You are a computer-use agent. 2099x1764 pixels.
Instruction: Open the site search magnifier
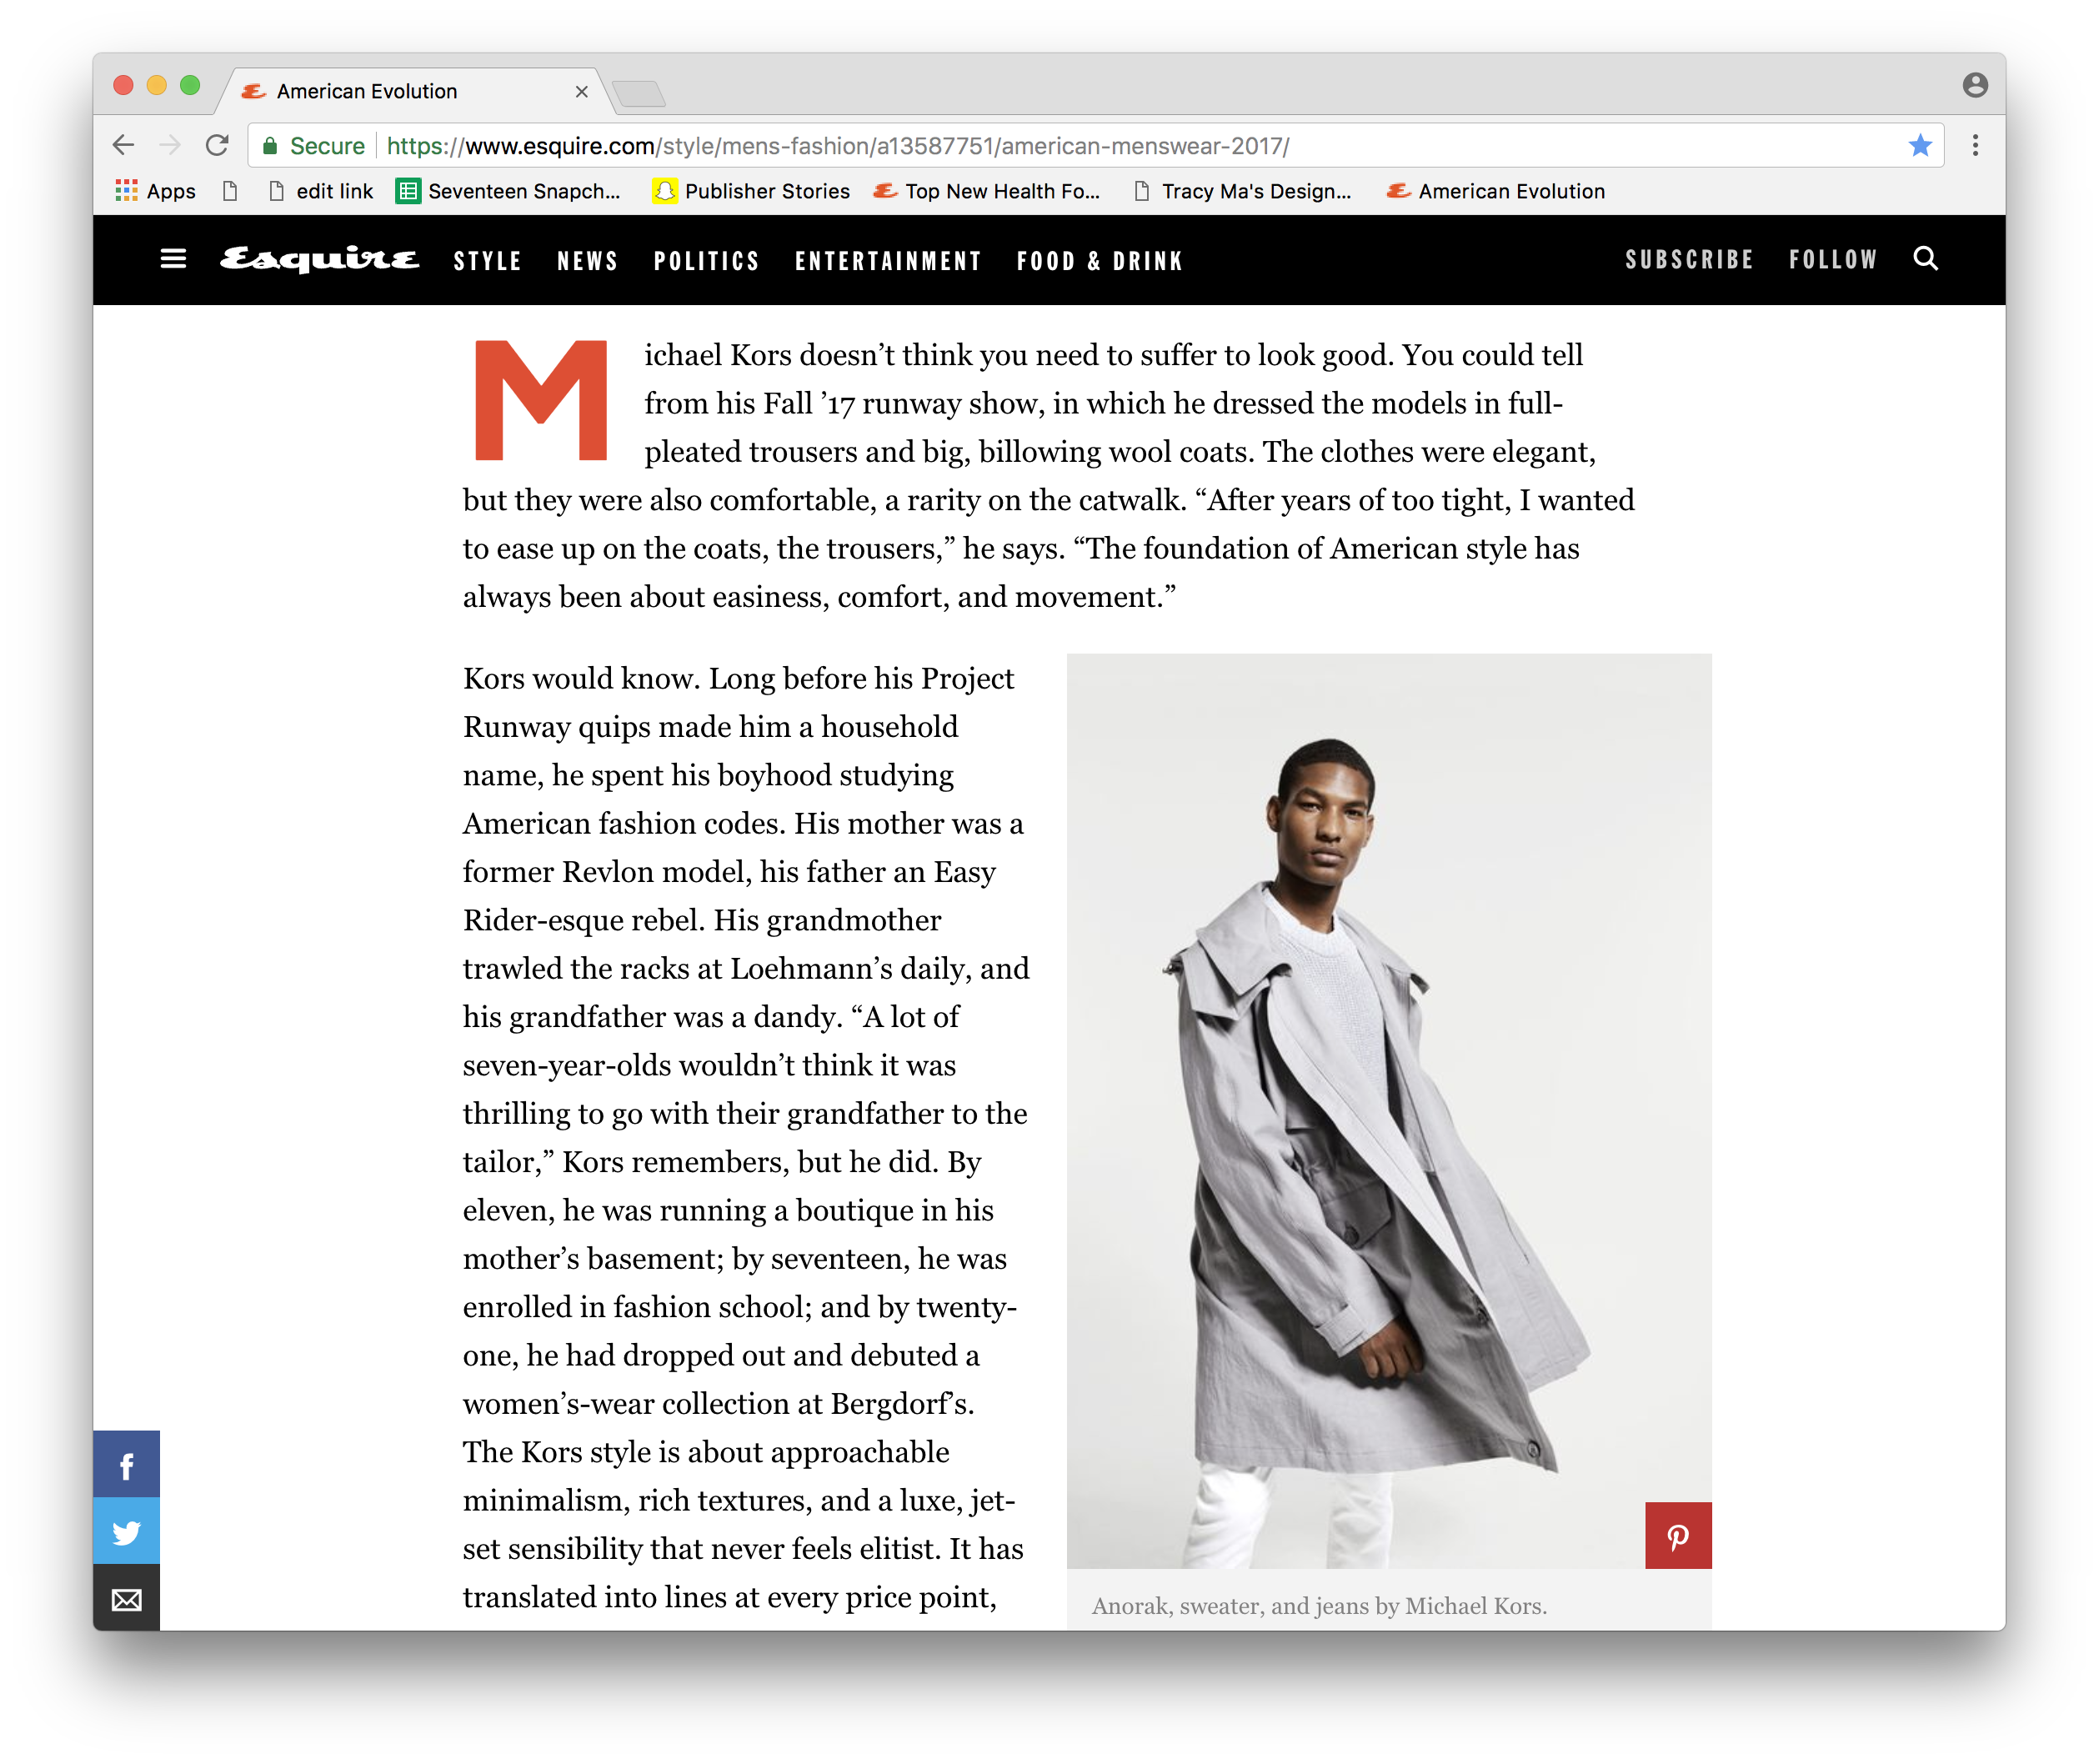tap(1925, 259)
